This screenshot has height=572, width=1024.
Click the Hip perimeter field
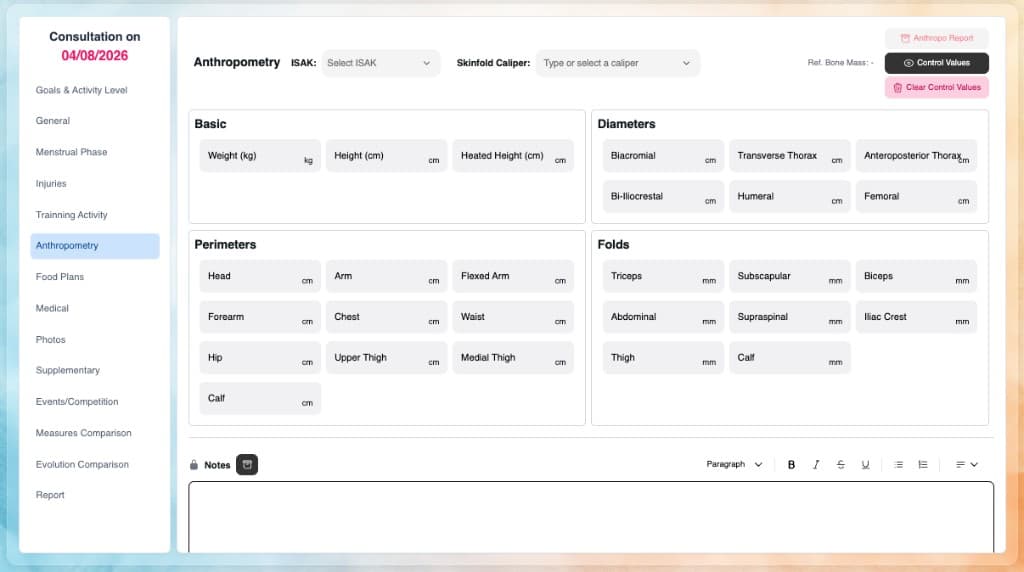pos(260,358)
